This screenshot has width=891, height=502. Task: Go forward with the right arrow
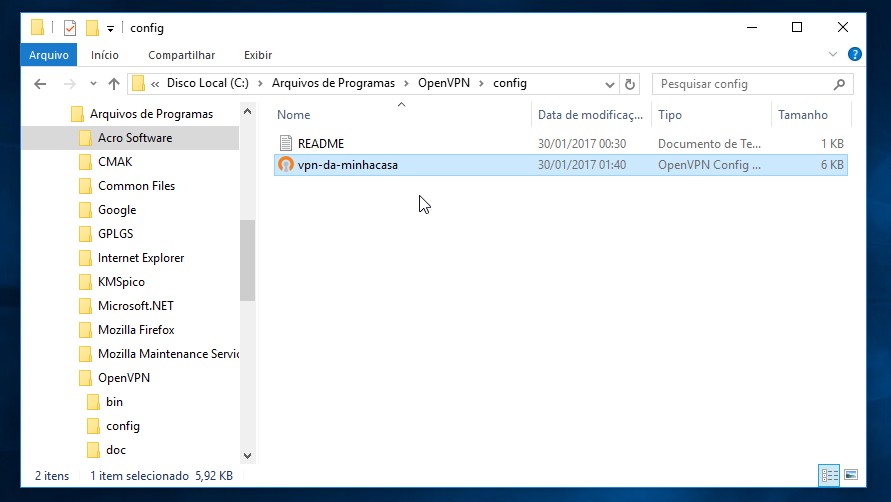69,84
